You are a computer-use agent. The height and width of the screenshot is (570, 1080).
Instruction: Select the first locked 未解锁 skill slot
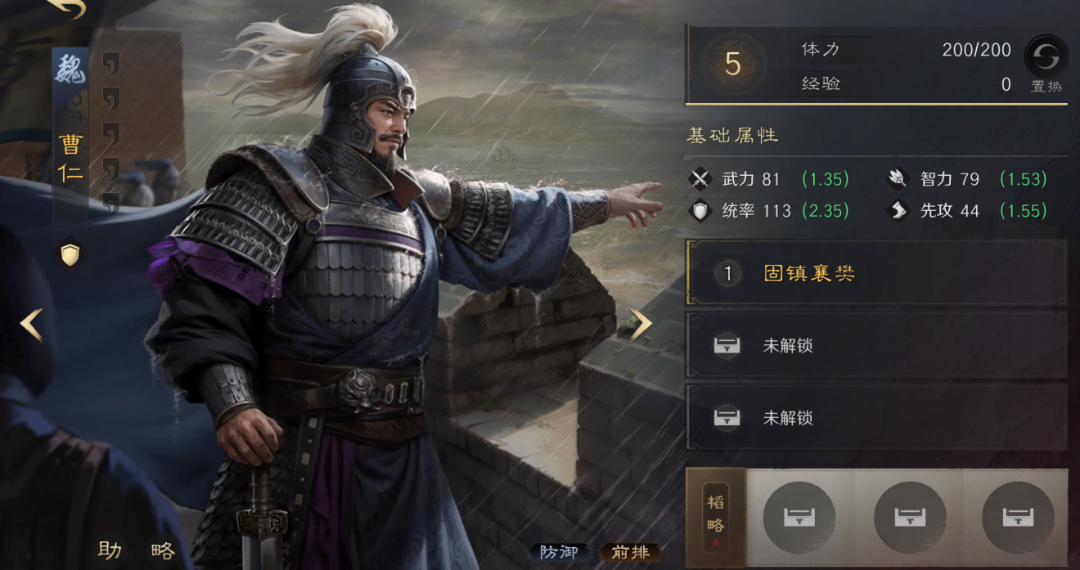(x=876, y=345)
